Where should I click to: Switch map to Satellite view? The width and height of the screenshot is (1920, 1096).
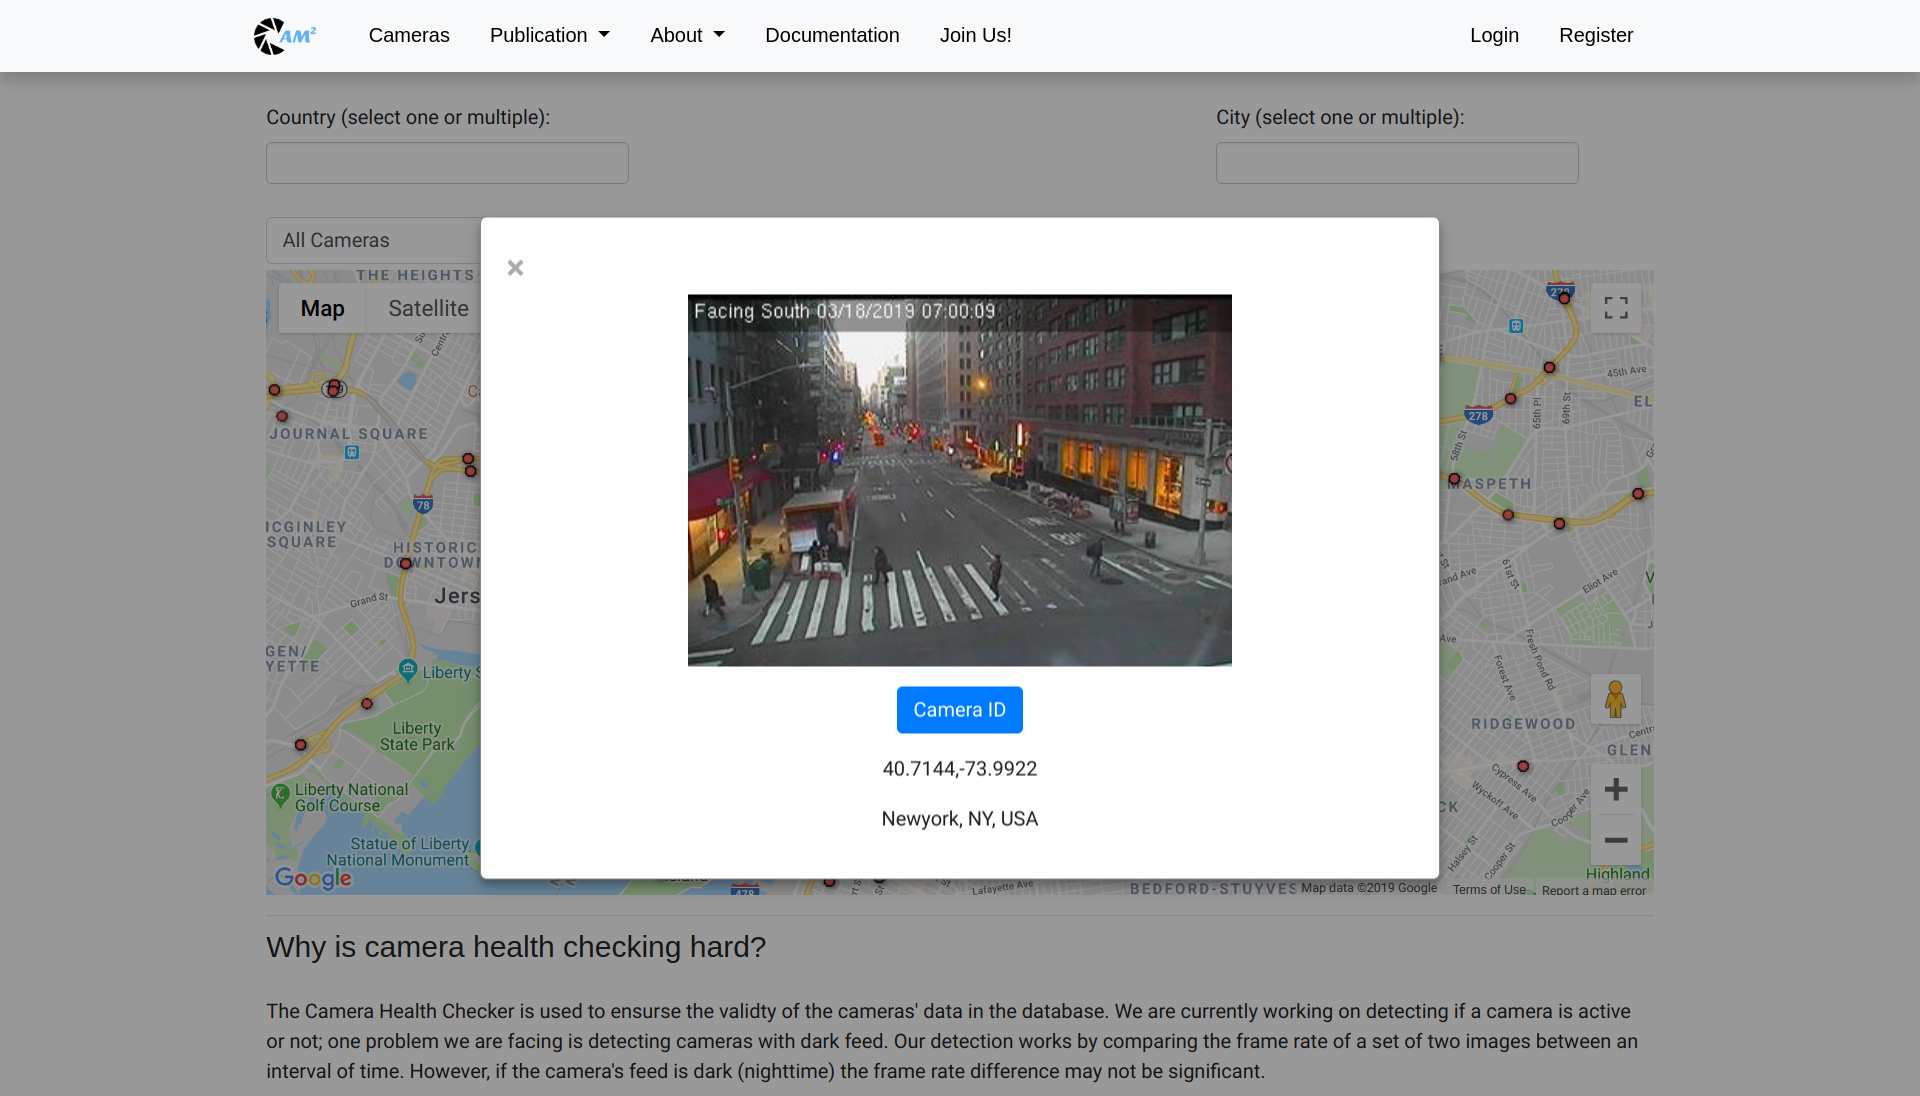pos(428,309)
